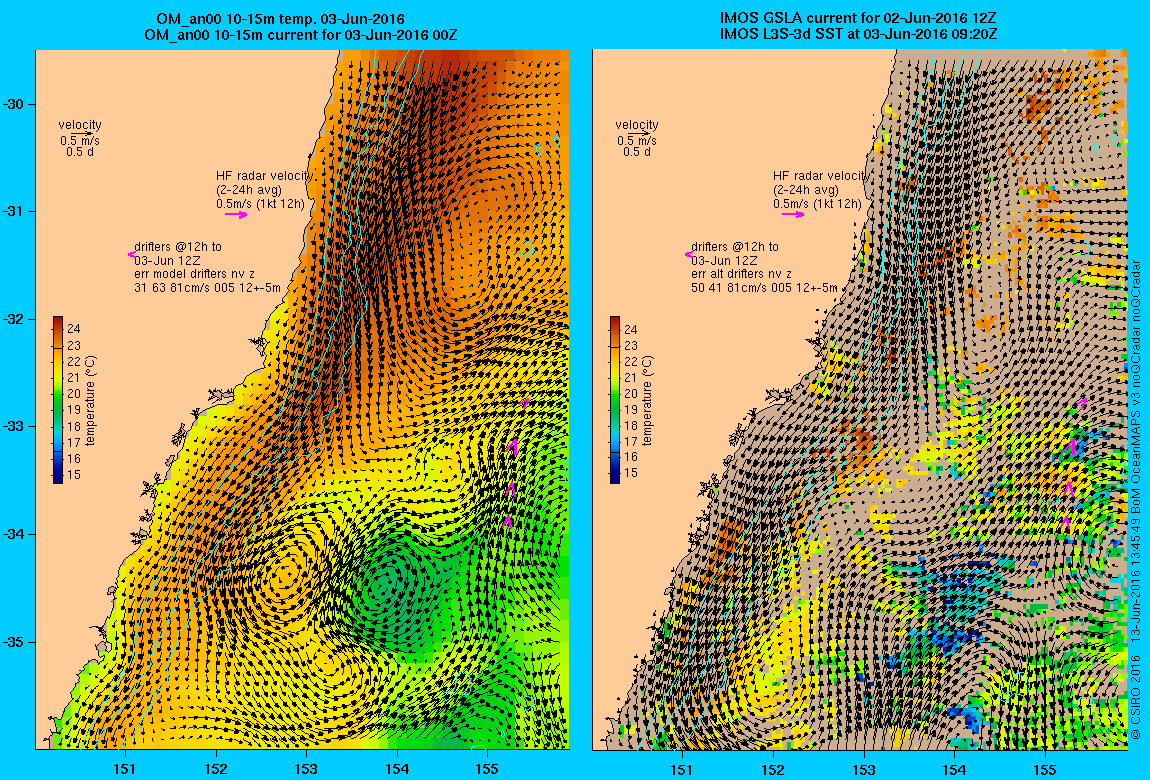Select the title 'OM_an00 10-15m temp. 03-Jun-2016'
This screenshot has height=780, width=1150.
(280, 19)
